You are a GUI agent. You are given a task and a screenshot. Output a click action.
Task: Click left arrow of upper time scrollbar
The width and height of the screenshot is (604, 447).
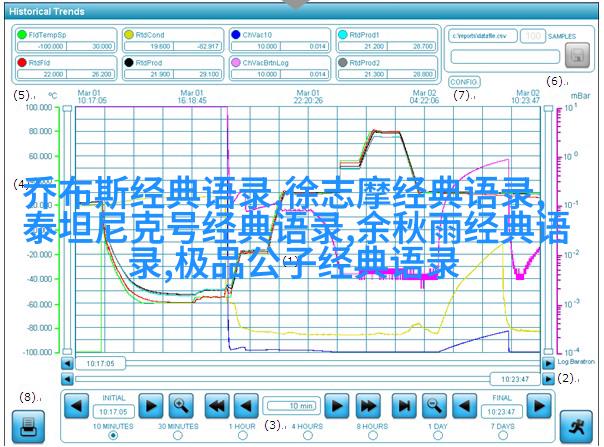tap(67, 363)
